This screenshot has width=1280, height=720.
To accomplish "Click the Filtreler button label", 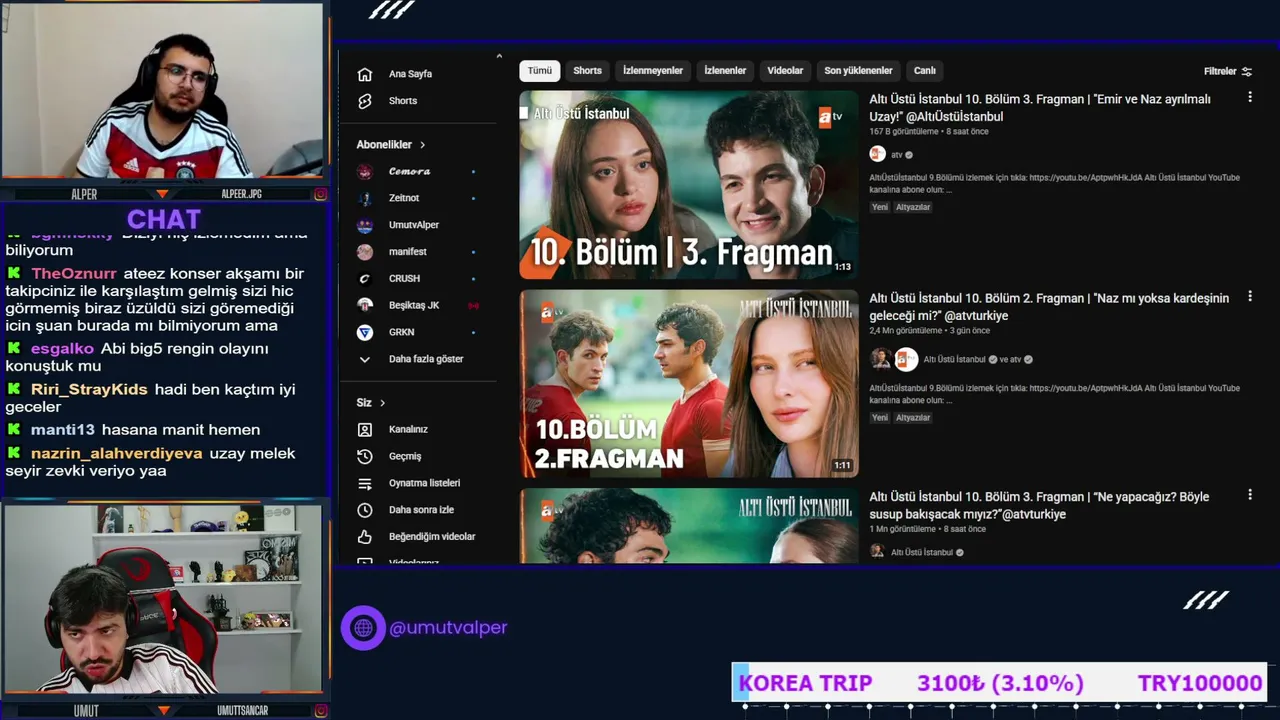I will pyautogui.click(x=1220, y=71).
